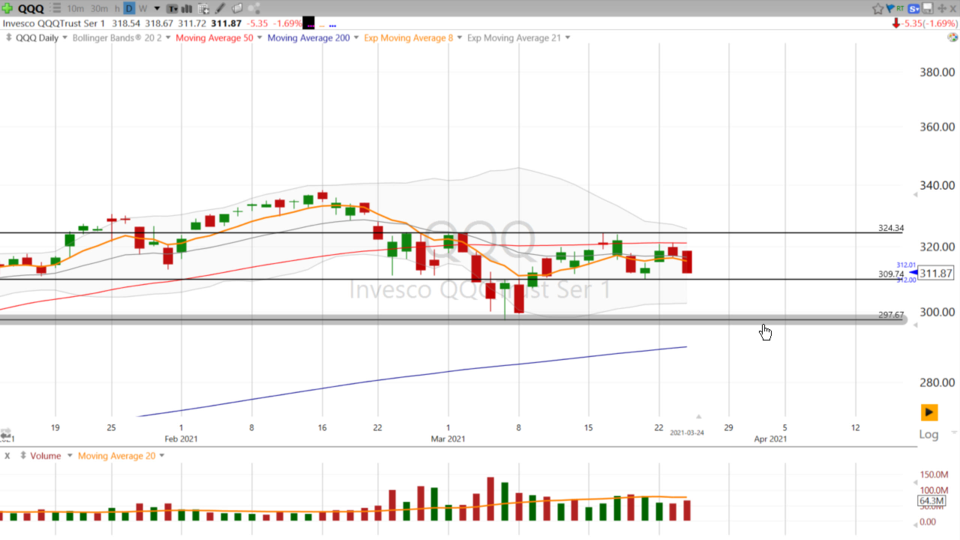Click the -5.35 (-1.69%) change at top right
This screenshot has width=960, height=540.
coord(929,23)
